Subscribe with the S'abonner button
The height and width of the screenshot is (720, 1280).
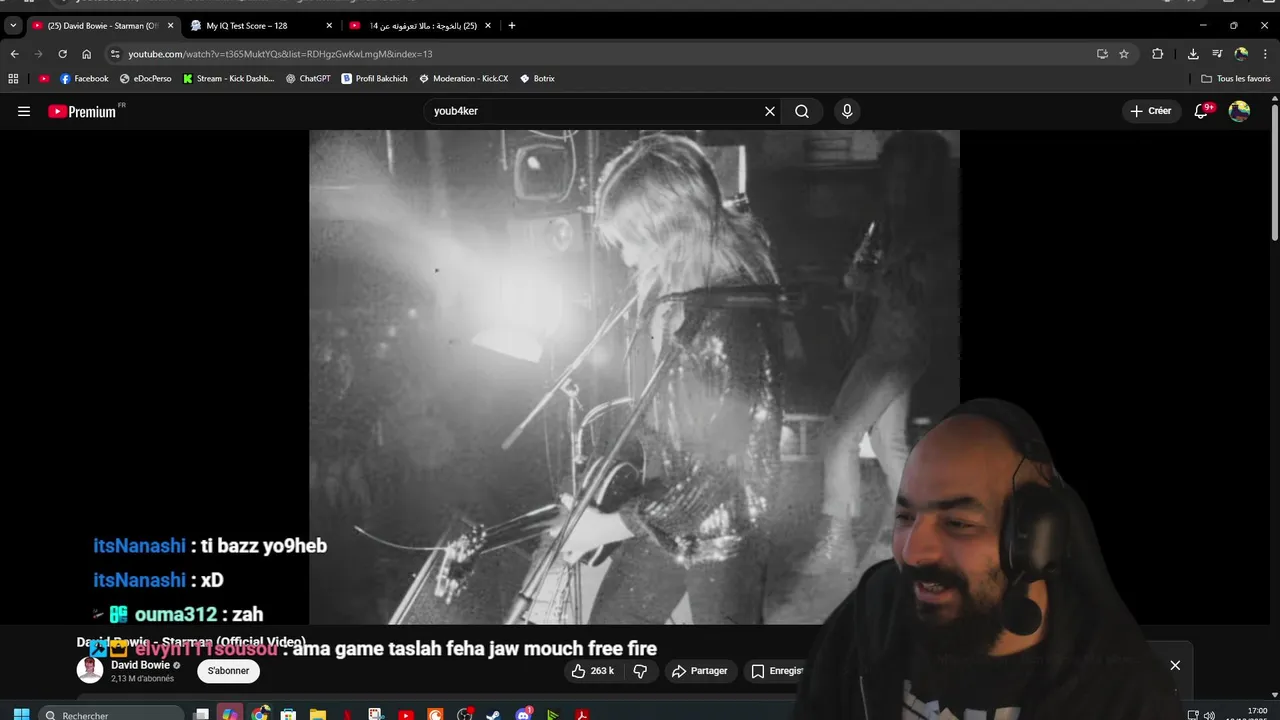click(229, 671)
